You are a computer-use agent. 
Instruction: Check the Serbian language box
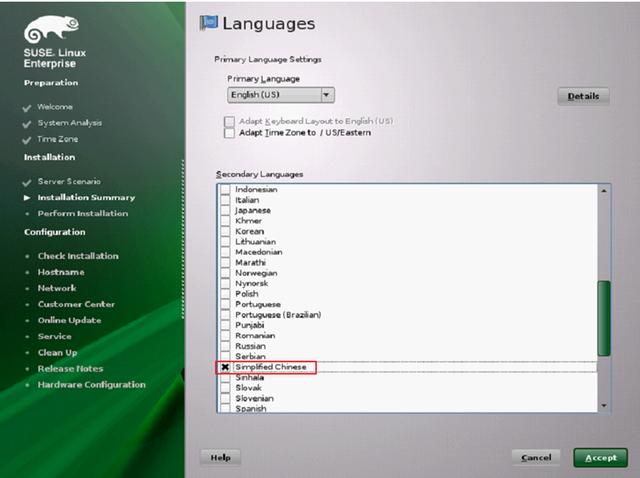225,356
